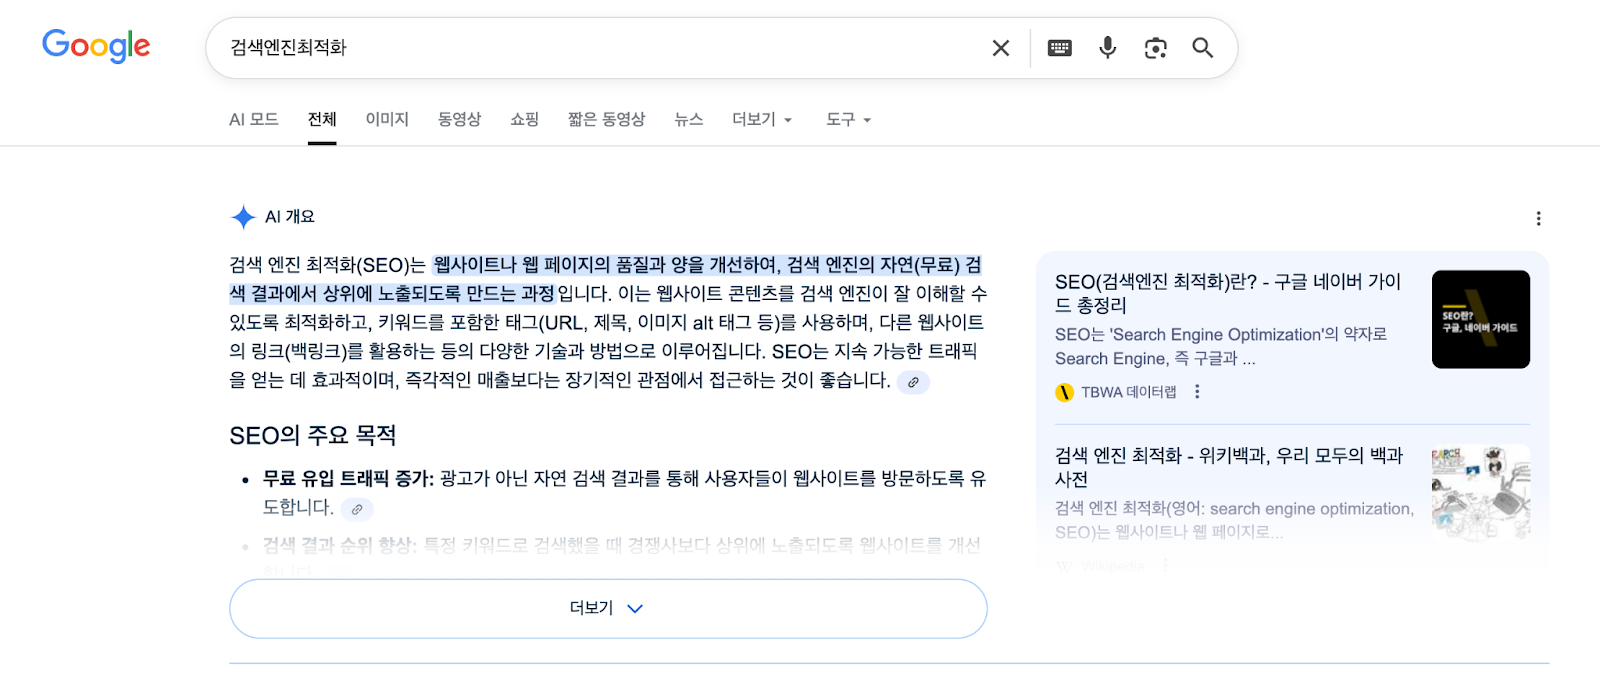Open TBWA 데이터랩 source options menu
The height and width of the screenshot is (690, 1600).
point(1197,392)
